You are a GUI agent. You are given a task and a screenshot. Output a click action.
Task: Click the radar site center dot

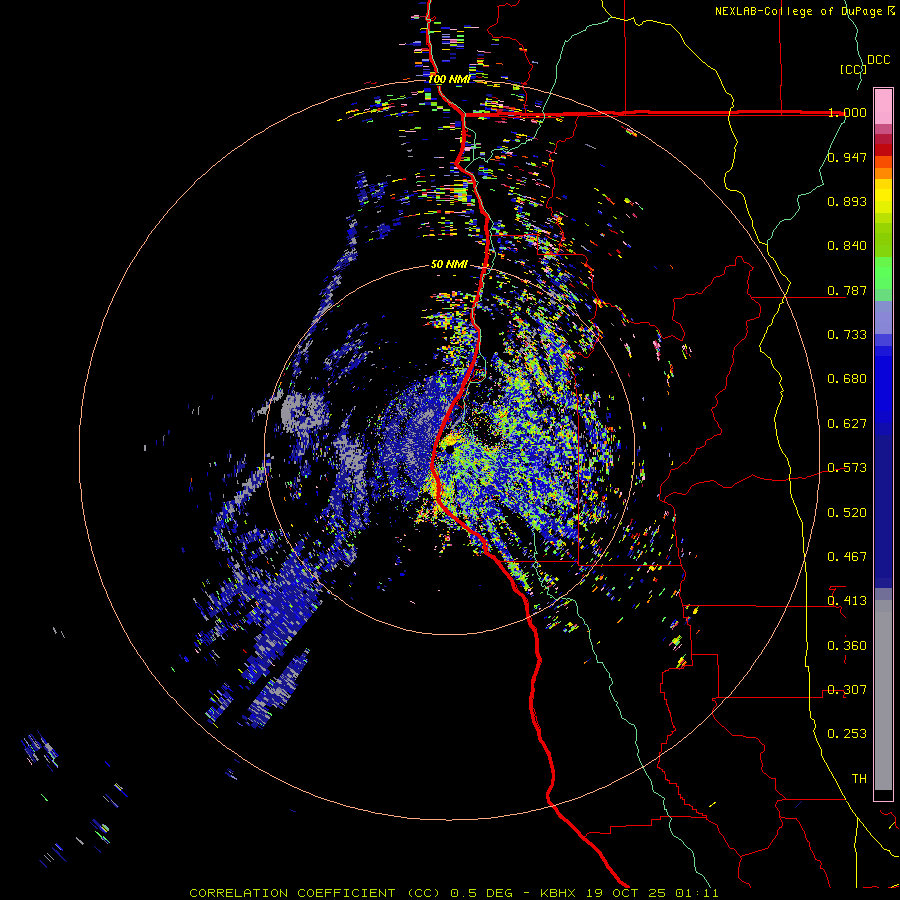(449, 449)
